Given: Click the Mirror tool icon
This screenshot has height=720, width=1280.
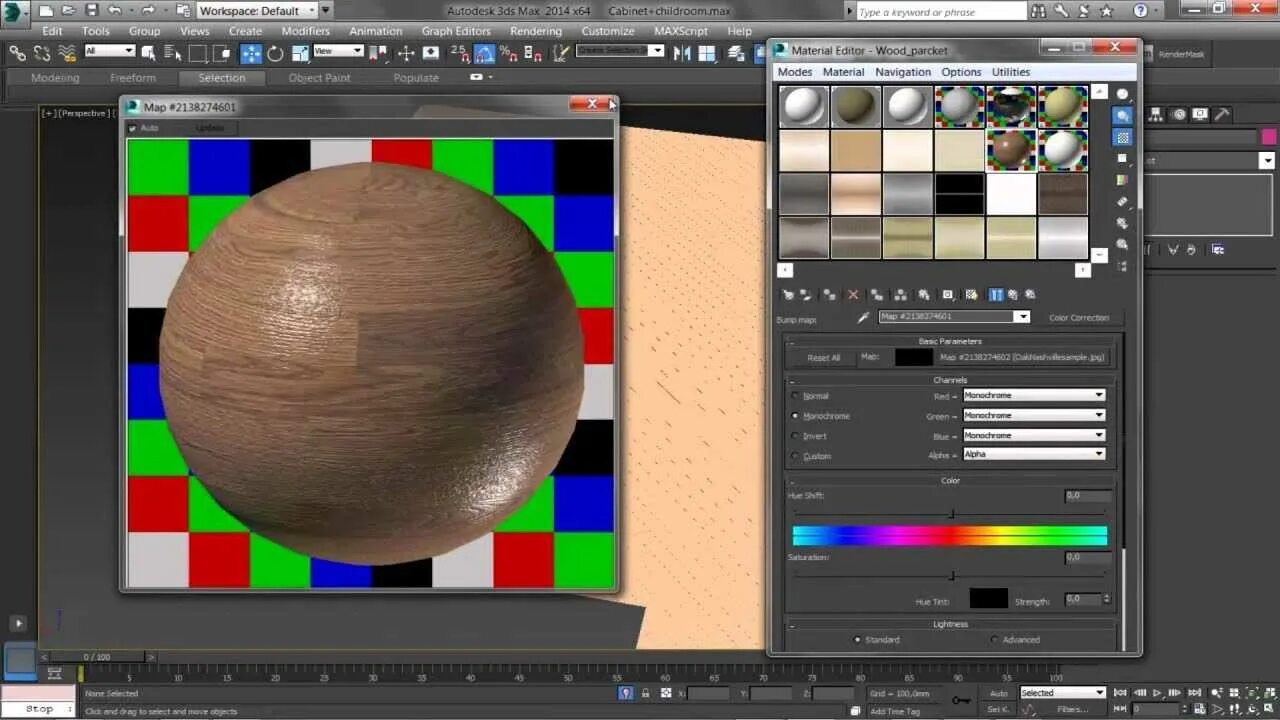Looking at the screenshot, I should click(x=683, y=53).
